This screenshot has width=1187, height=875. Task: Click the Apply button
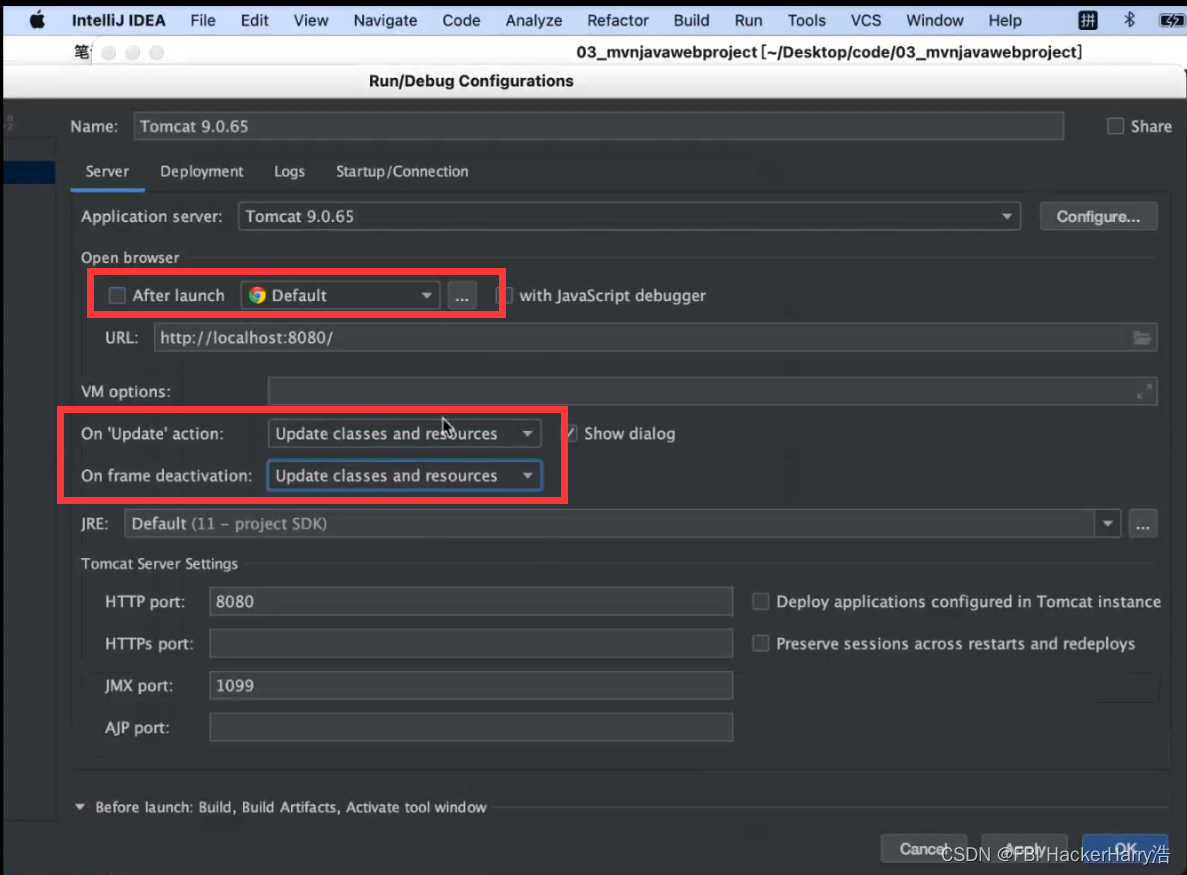point(1024,849)
